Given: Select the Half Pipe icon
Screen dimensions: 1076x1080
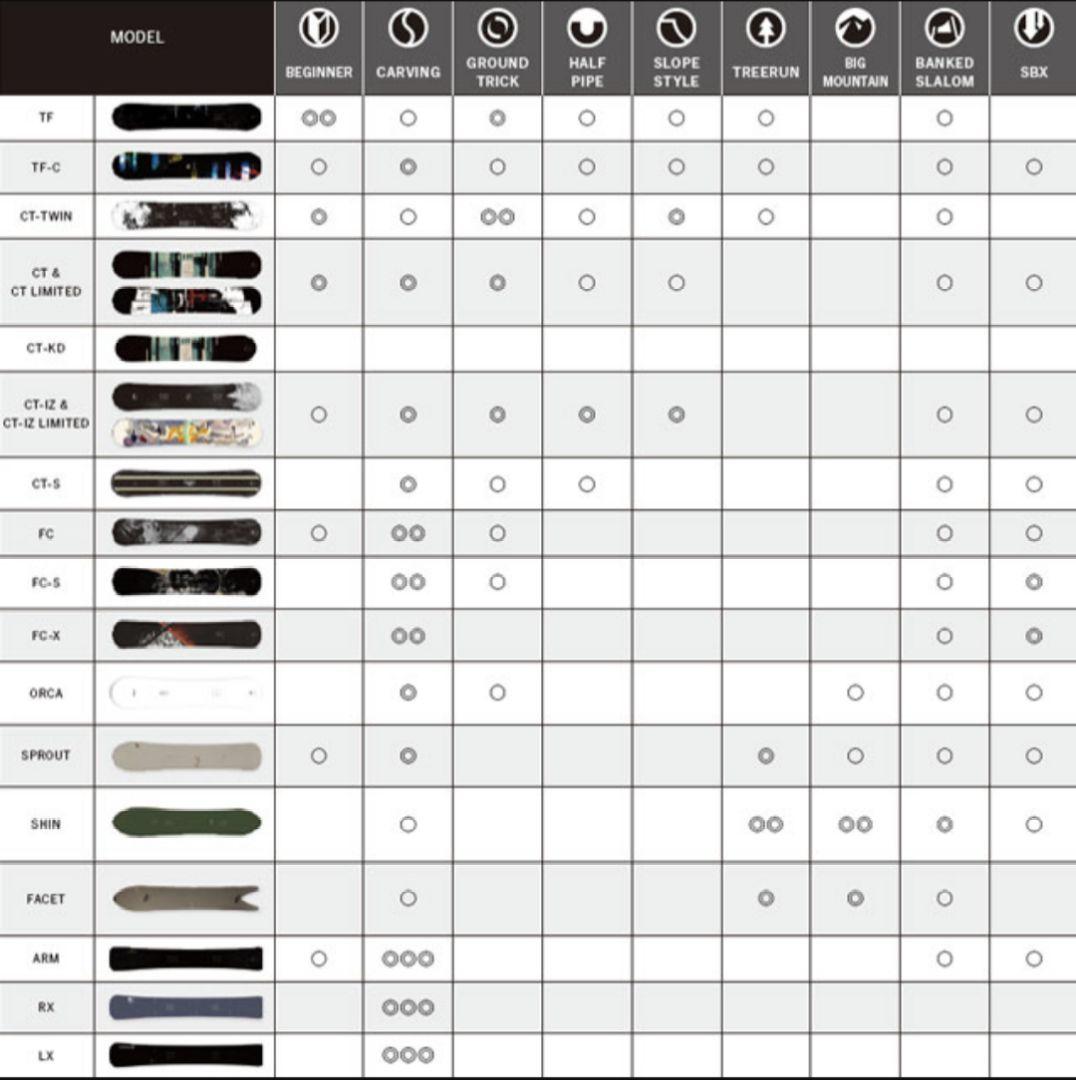Looking at the screenshot, I should pos(587,30).
